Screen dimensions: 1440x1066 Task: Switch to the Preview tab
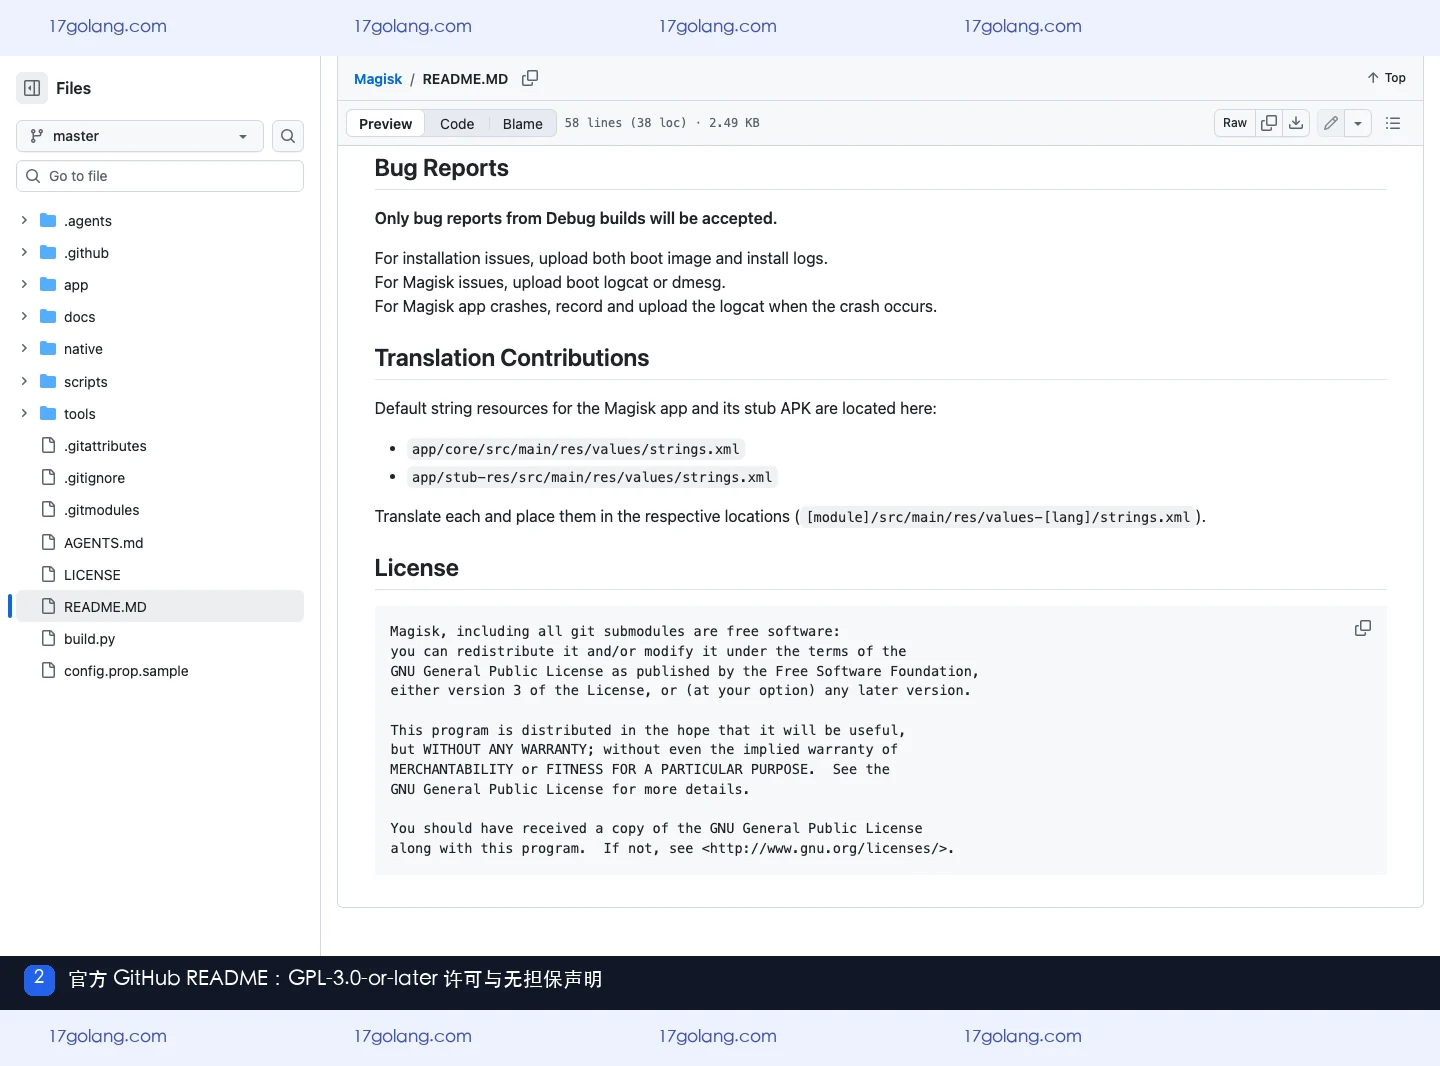click(385, 124)
